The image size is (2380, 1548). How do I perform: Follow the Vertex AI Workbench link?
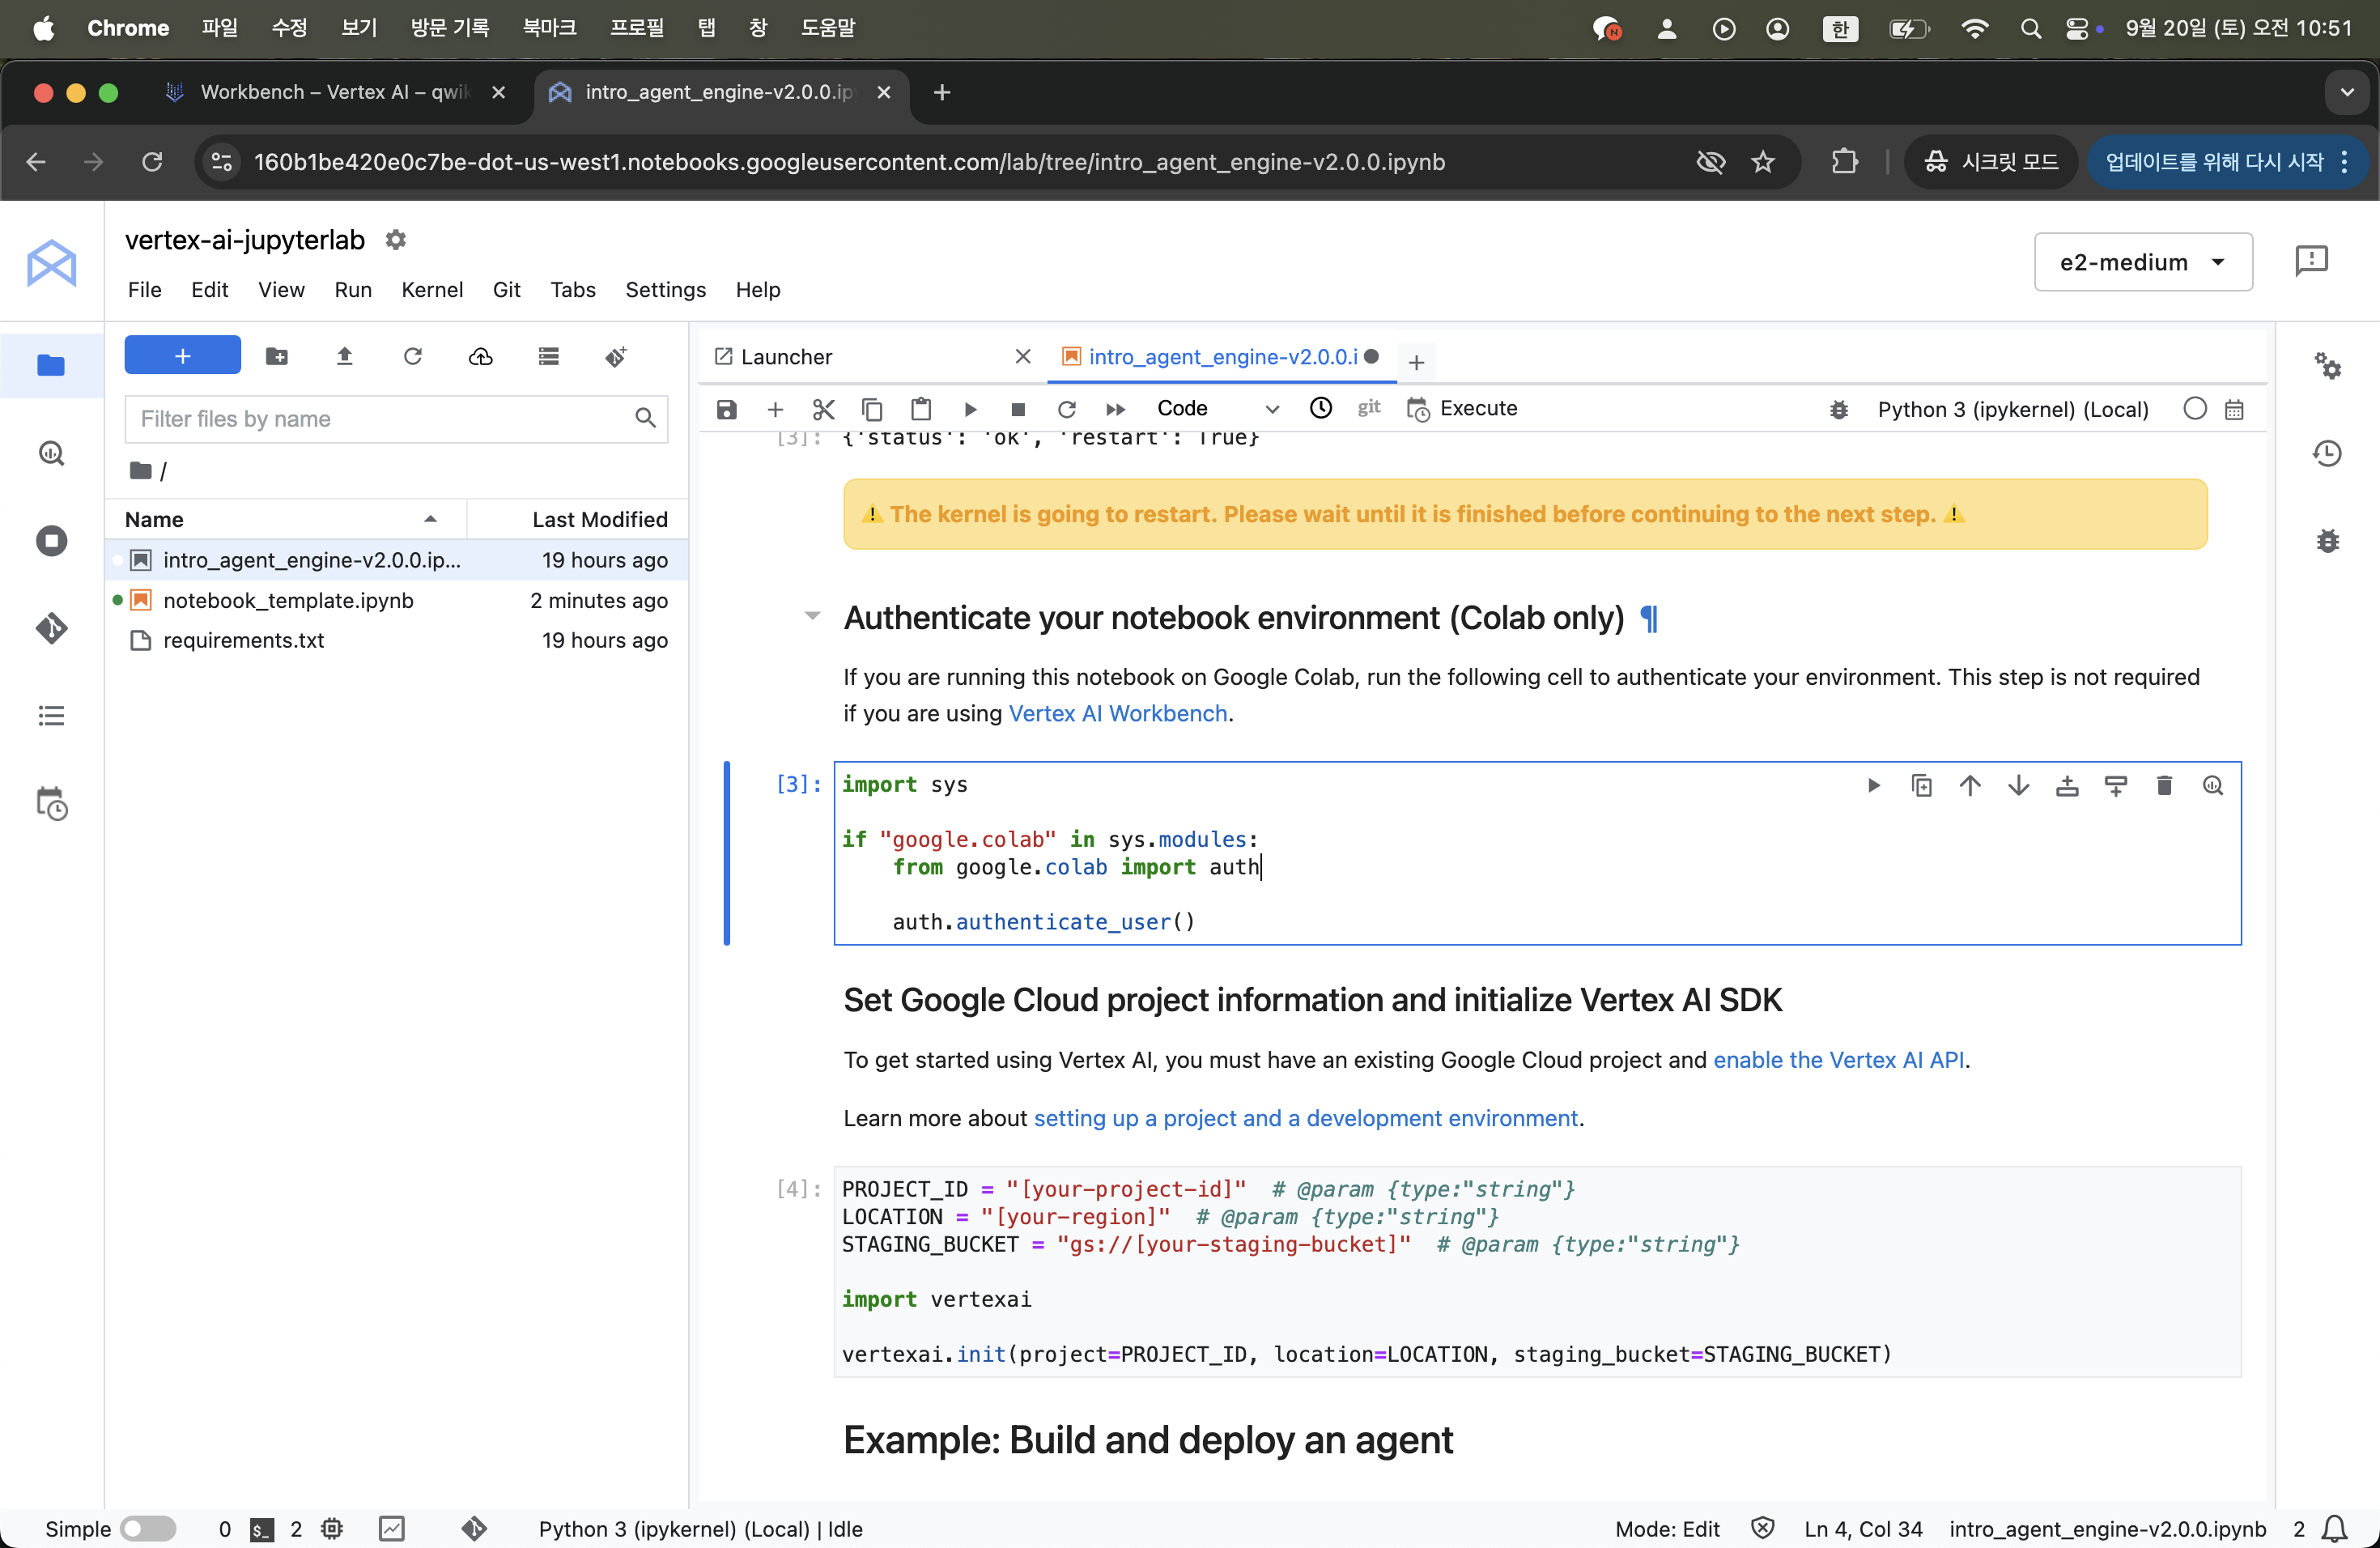pos(1117,713)
